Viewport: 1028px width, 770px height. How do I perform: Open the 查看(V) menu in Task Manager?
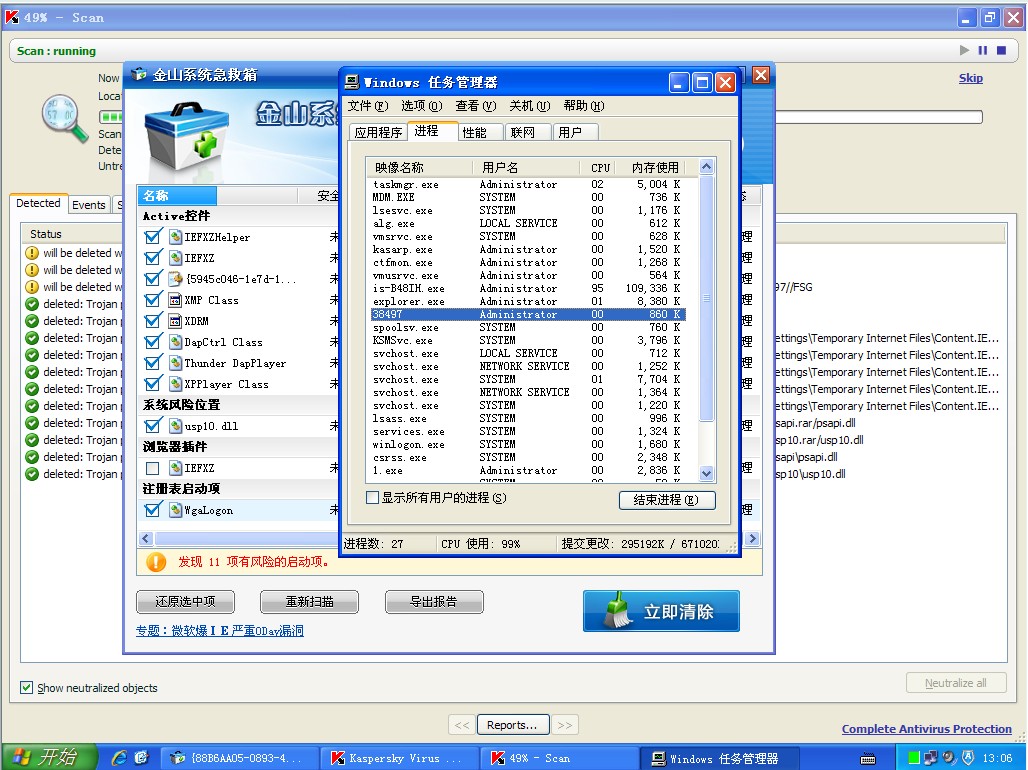(x=476, y=106)
